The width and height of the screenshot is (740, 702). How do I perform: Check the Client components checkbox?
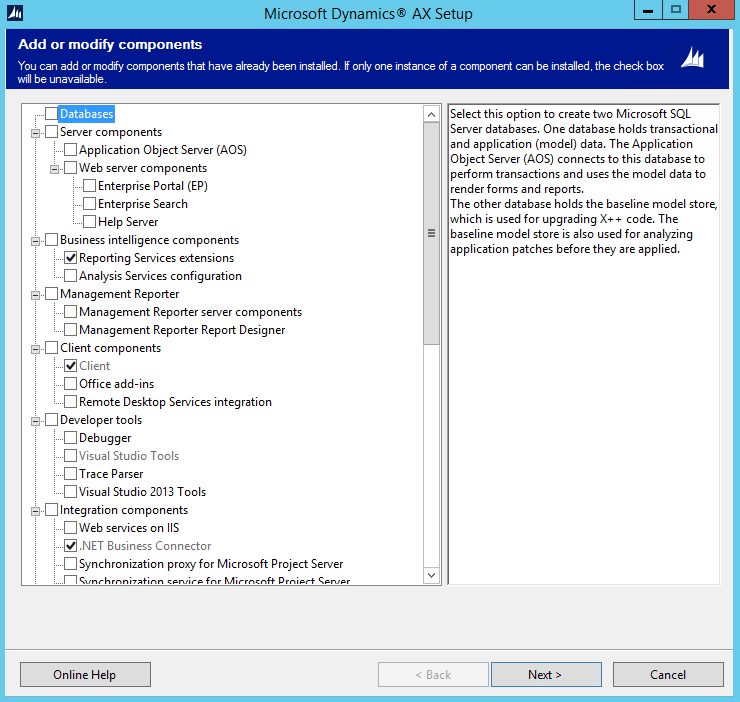click(51, 347)
